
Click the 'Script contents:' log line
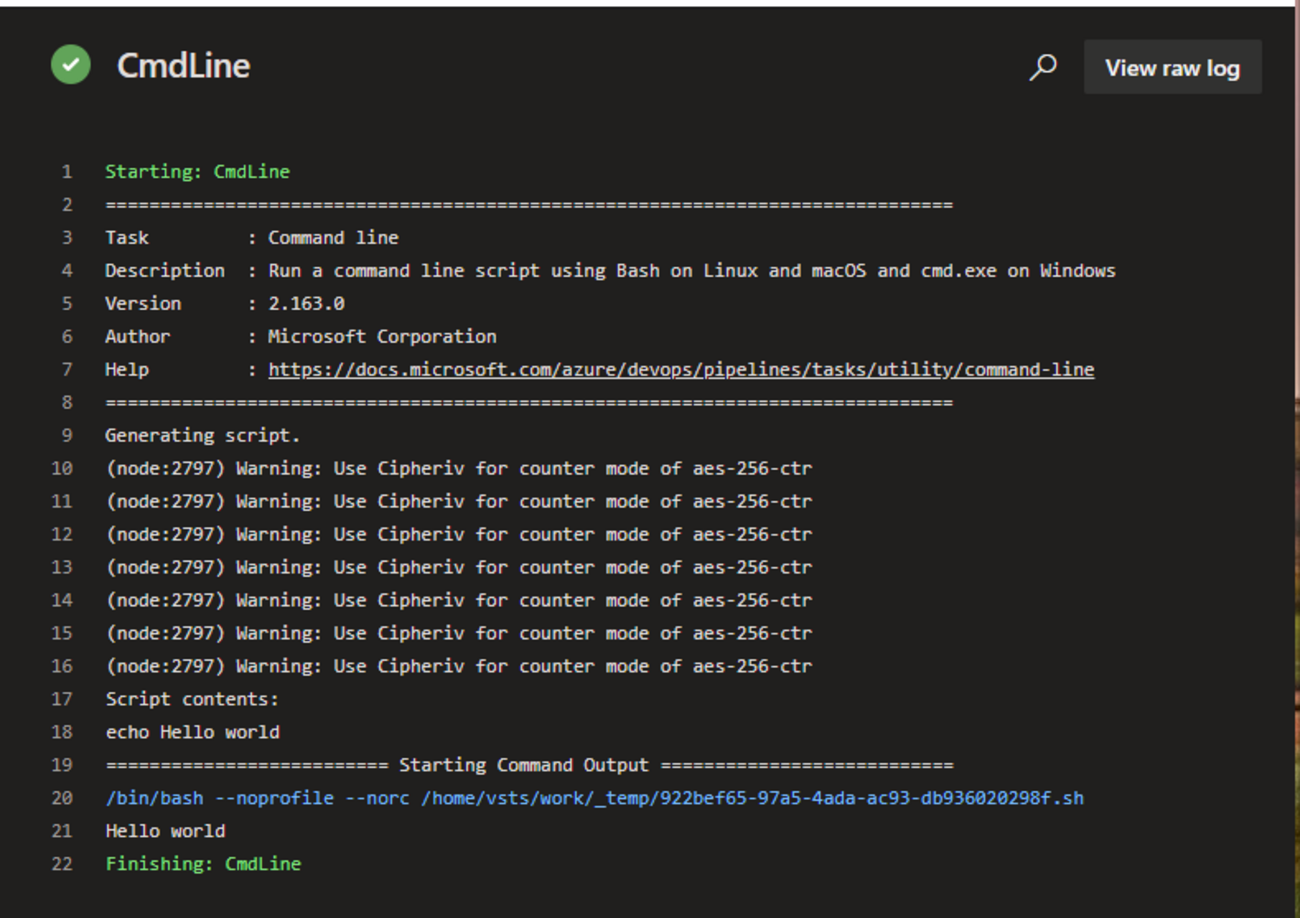192,700
